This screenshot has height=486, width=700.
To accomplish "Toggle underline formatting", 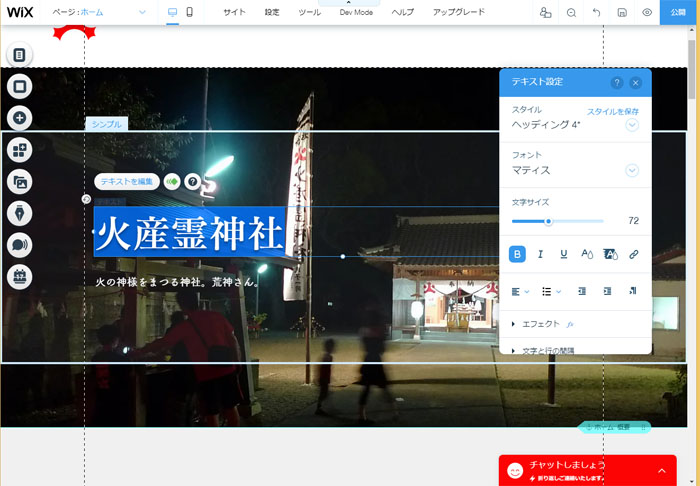I will point(564,254).
